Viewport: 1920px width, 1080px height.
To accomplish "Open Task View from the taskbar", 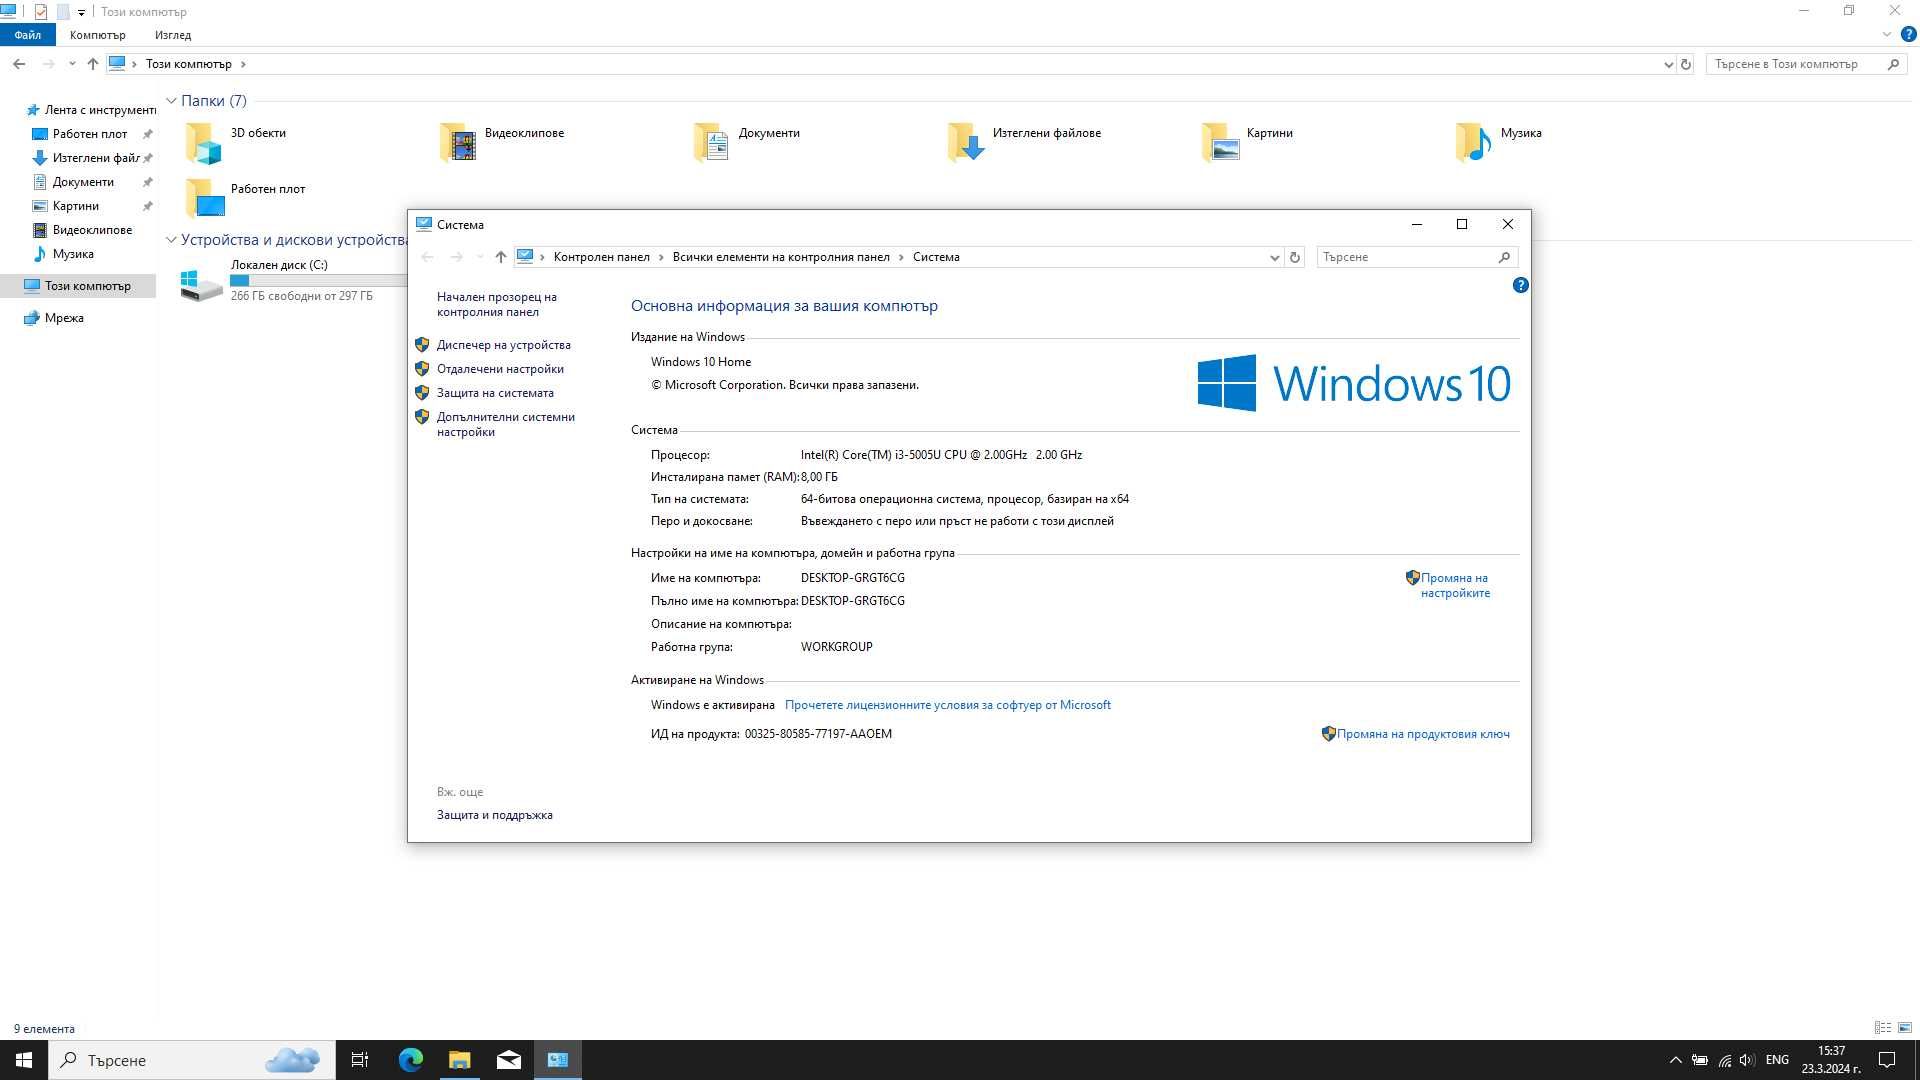I will coord(360,1060).
